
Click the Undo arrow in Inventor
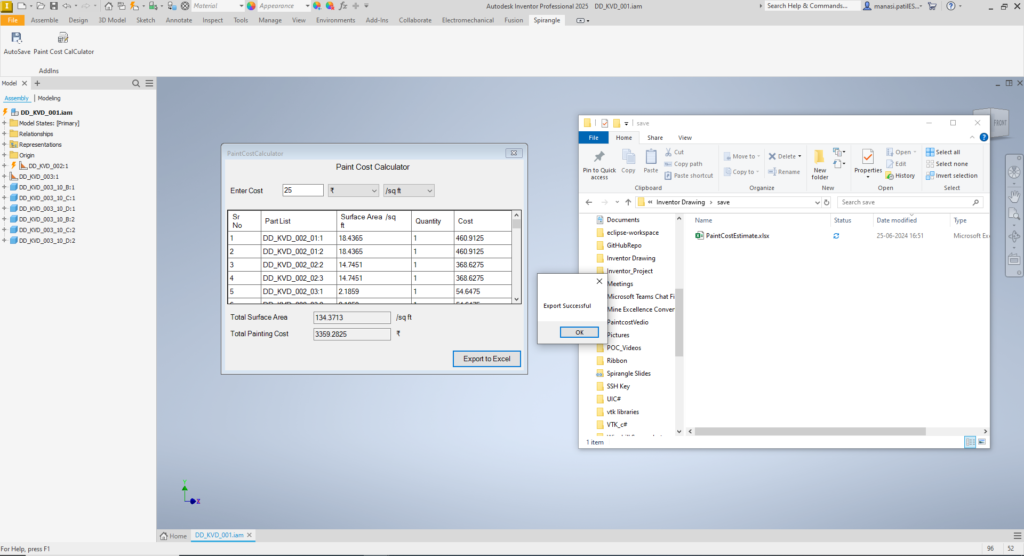[x=67, y=6]
